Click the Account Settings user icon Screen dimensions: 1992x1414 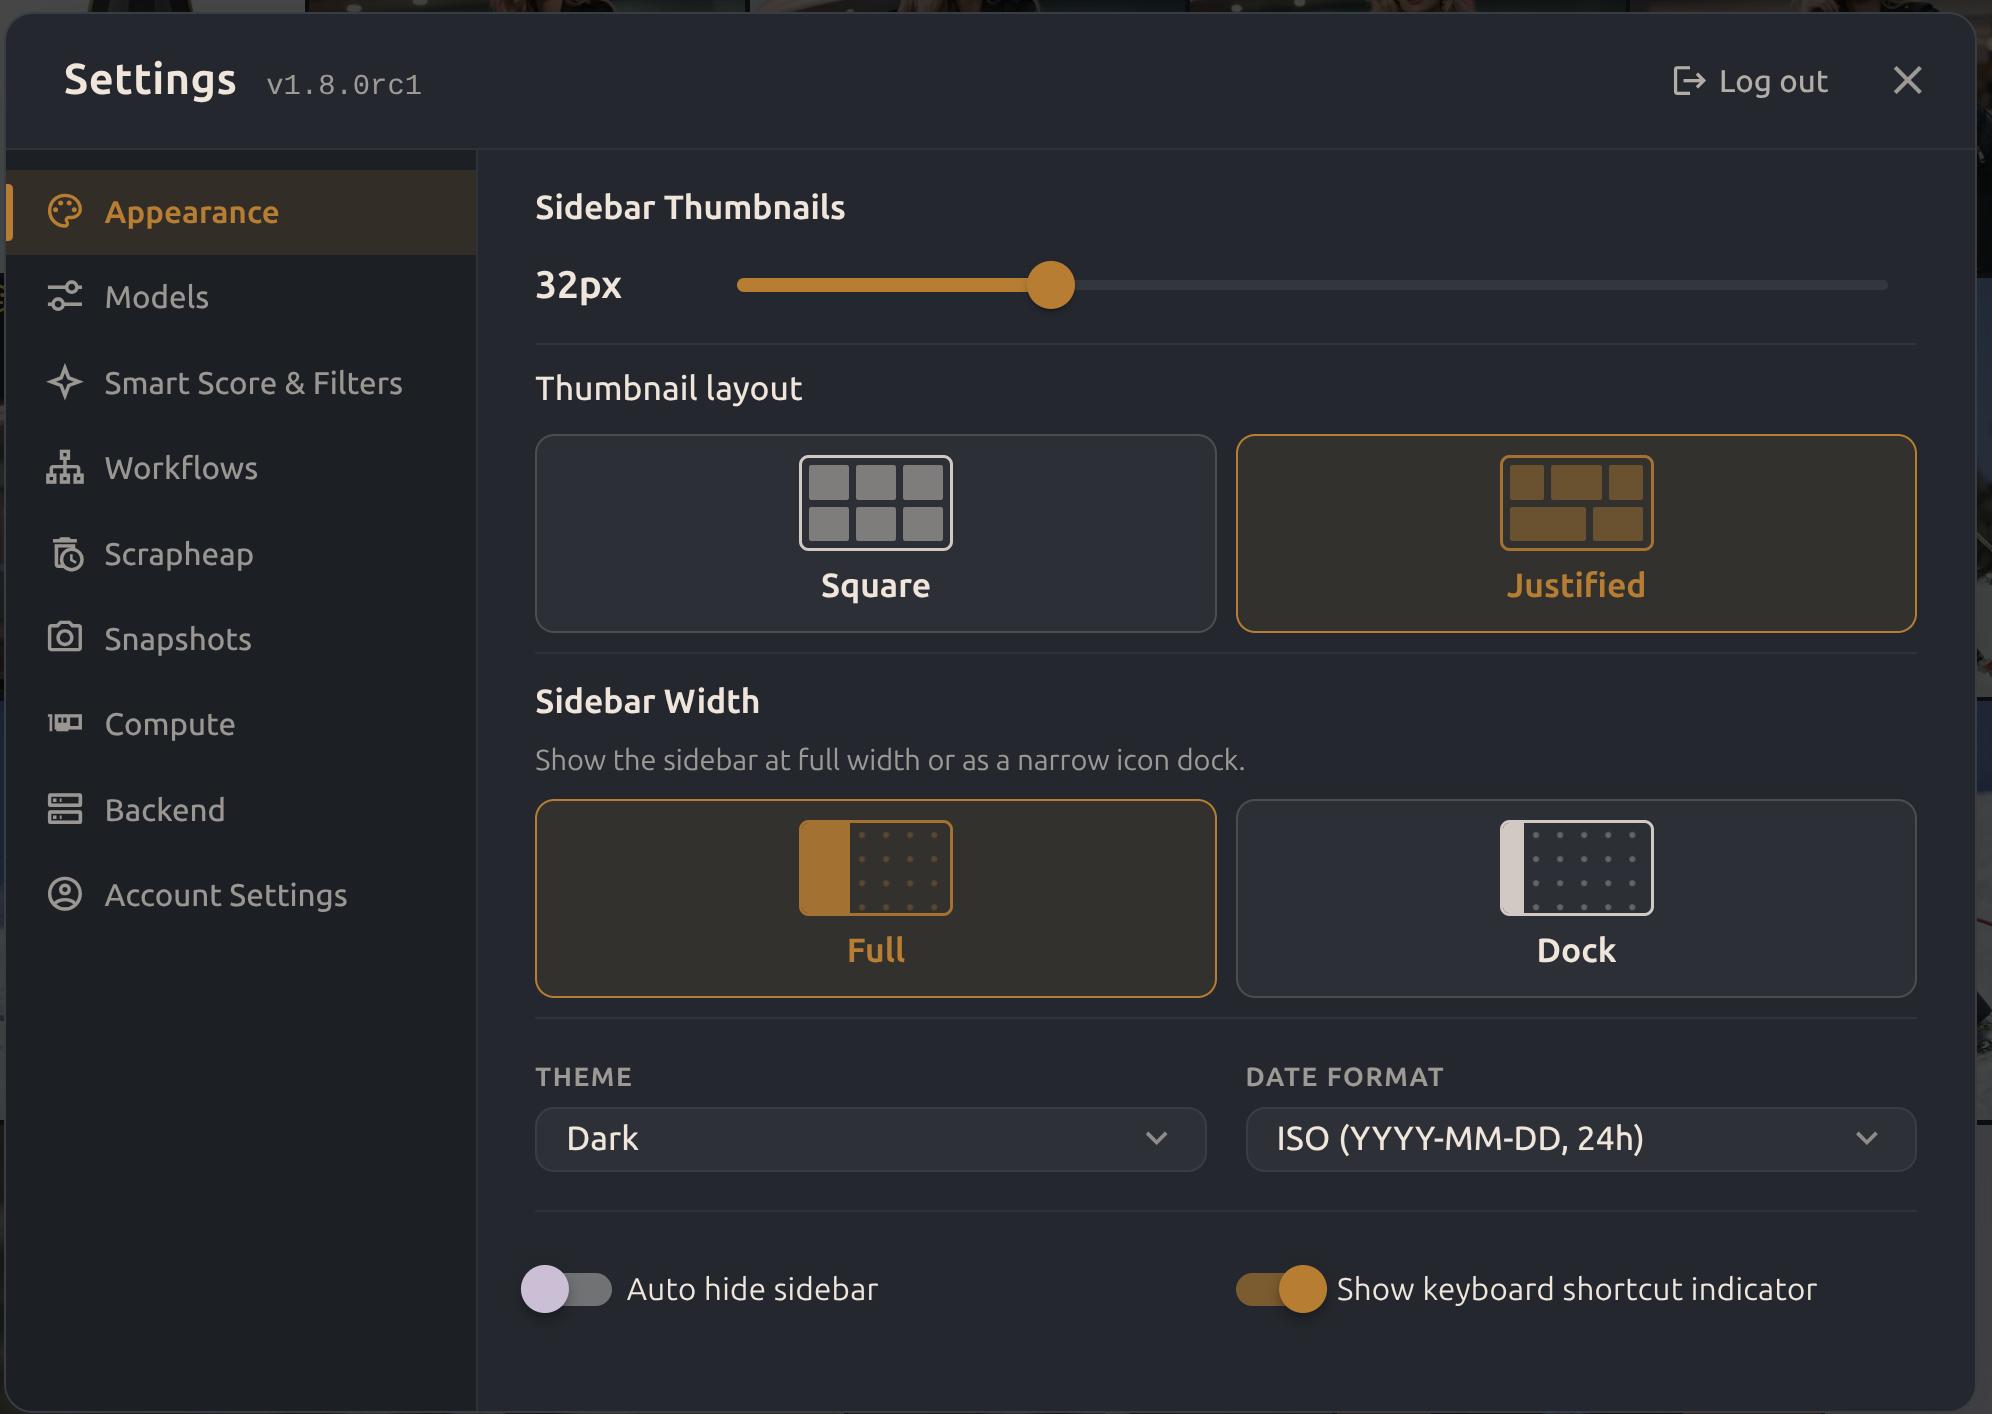[65, 894]
